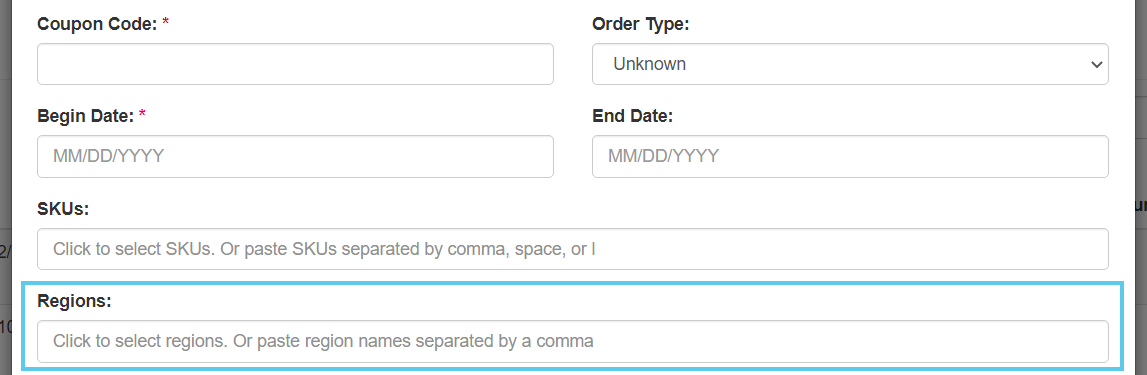1147x375 pixels.
Task: Click into the Coupon Code text box
Action: point(295,64)
